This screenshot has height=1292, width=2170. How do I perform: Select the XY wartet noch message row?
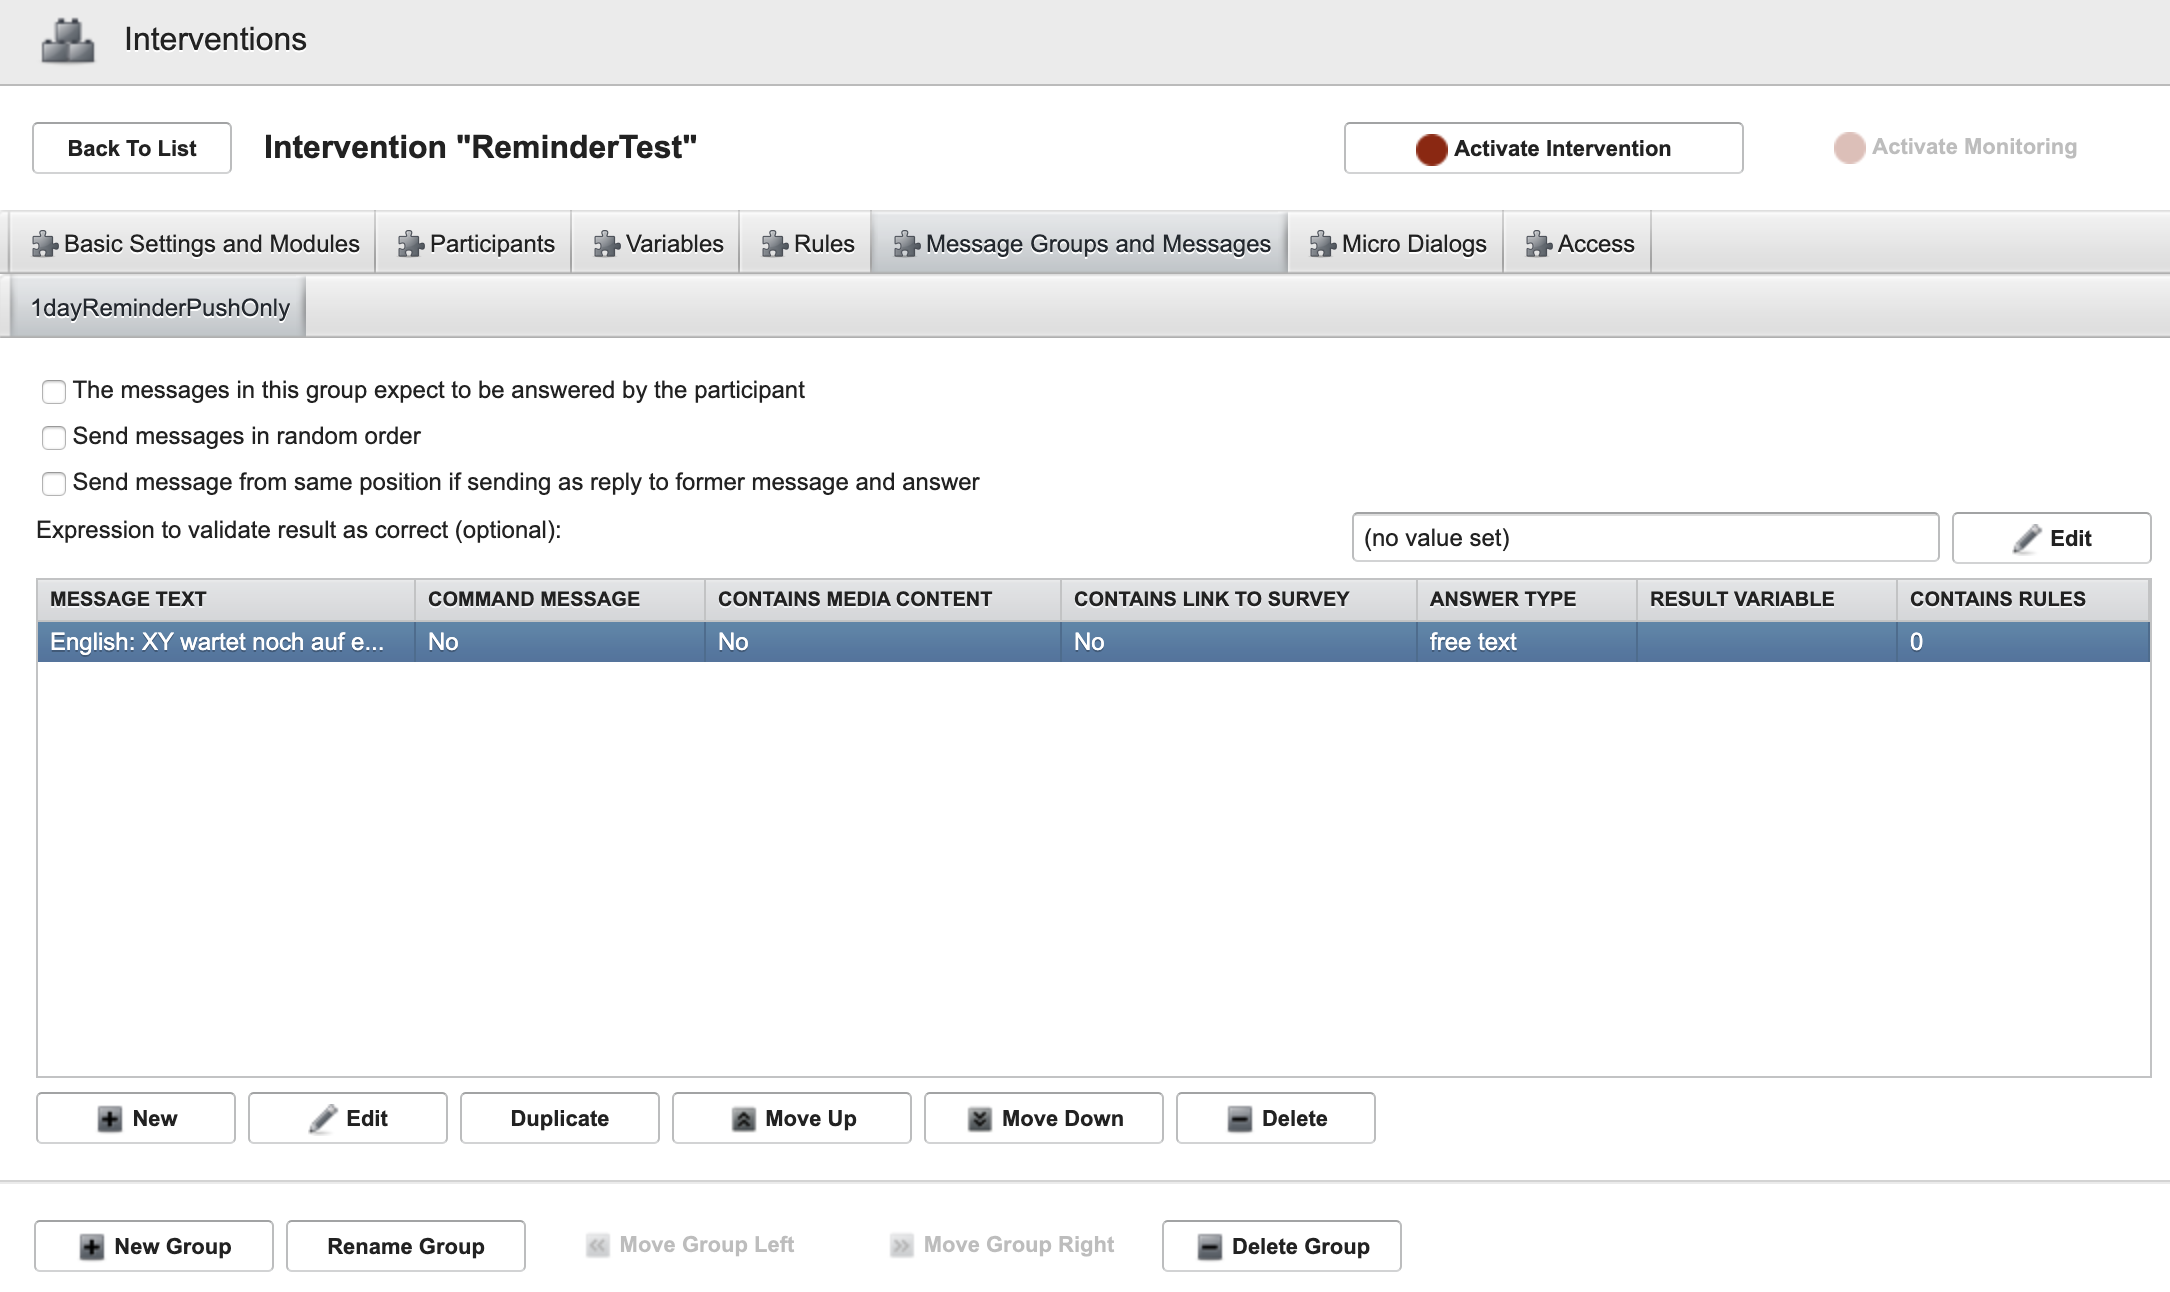216,642
